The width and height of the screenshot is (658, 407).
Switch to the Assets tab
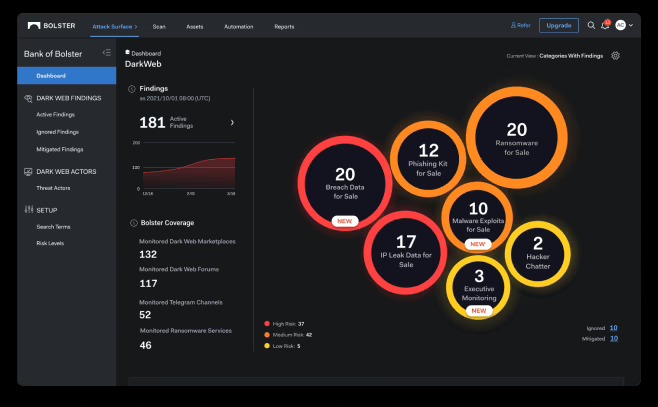pos(195,26)
